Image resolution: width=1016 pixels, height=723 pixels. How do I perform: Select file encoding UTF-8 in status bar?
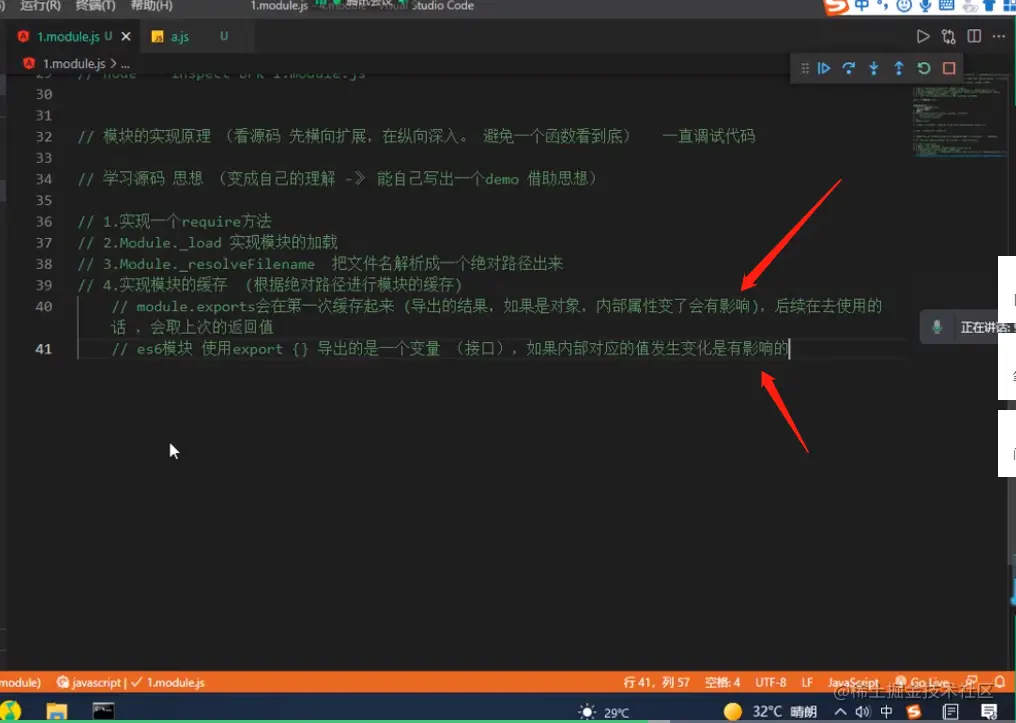[770, 682]
